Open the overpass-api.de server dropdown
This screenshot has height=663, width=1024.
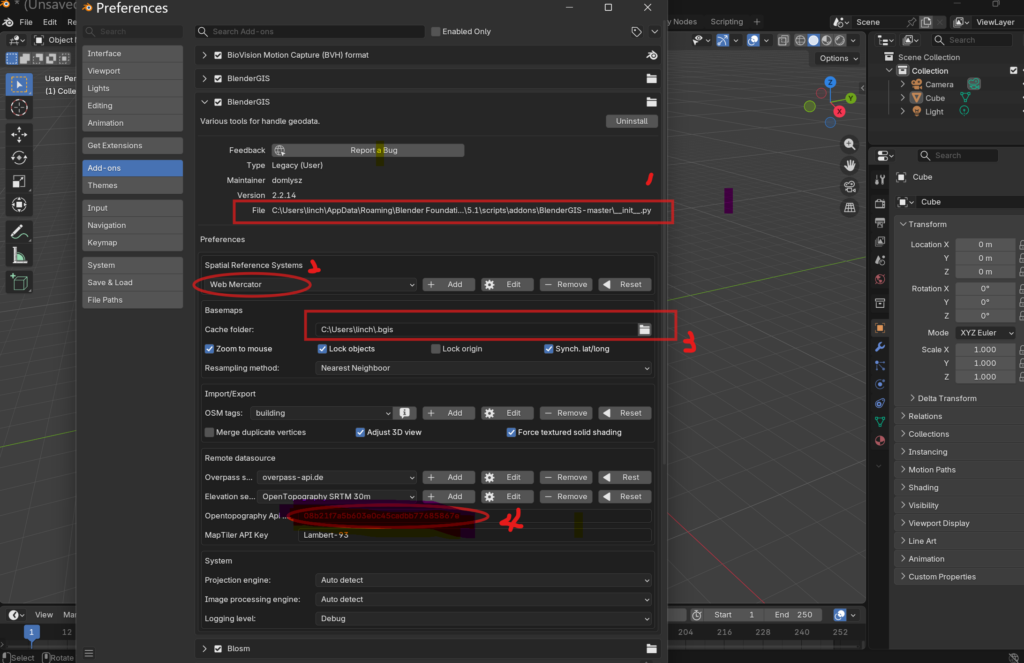pos(337,477)
